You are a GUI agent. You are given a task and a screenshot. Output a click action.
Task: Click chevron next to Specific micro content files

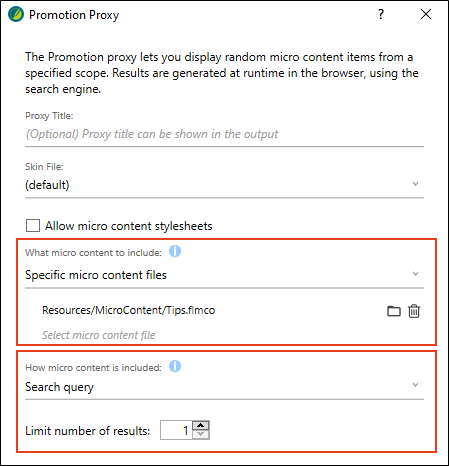[415, 274]
